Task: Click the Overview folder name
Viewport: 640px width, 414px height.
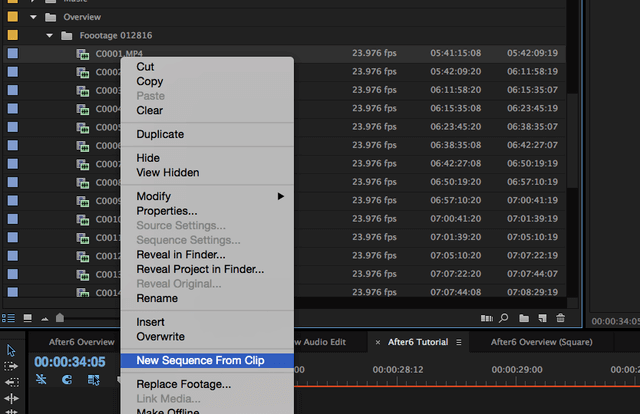Action: (82, 17)
